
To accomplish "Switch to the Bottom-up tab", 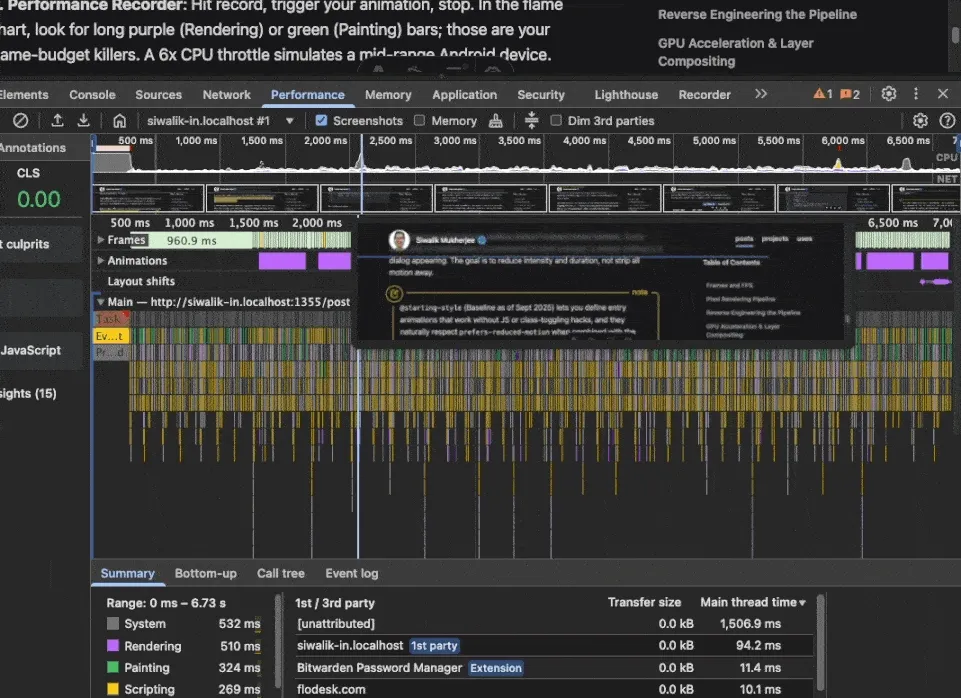I will pos(205,573).
